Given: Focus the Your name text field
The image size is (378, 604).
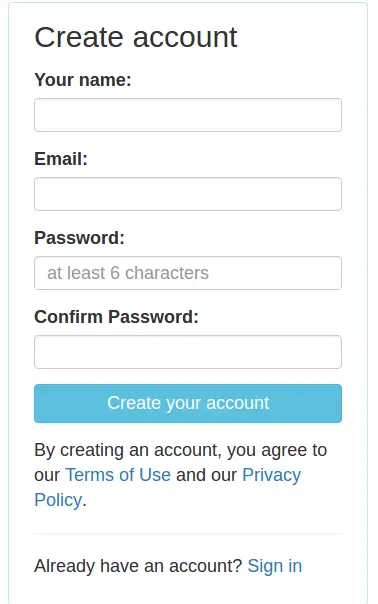Looking at the screenshot, I should (188, 115).
